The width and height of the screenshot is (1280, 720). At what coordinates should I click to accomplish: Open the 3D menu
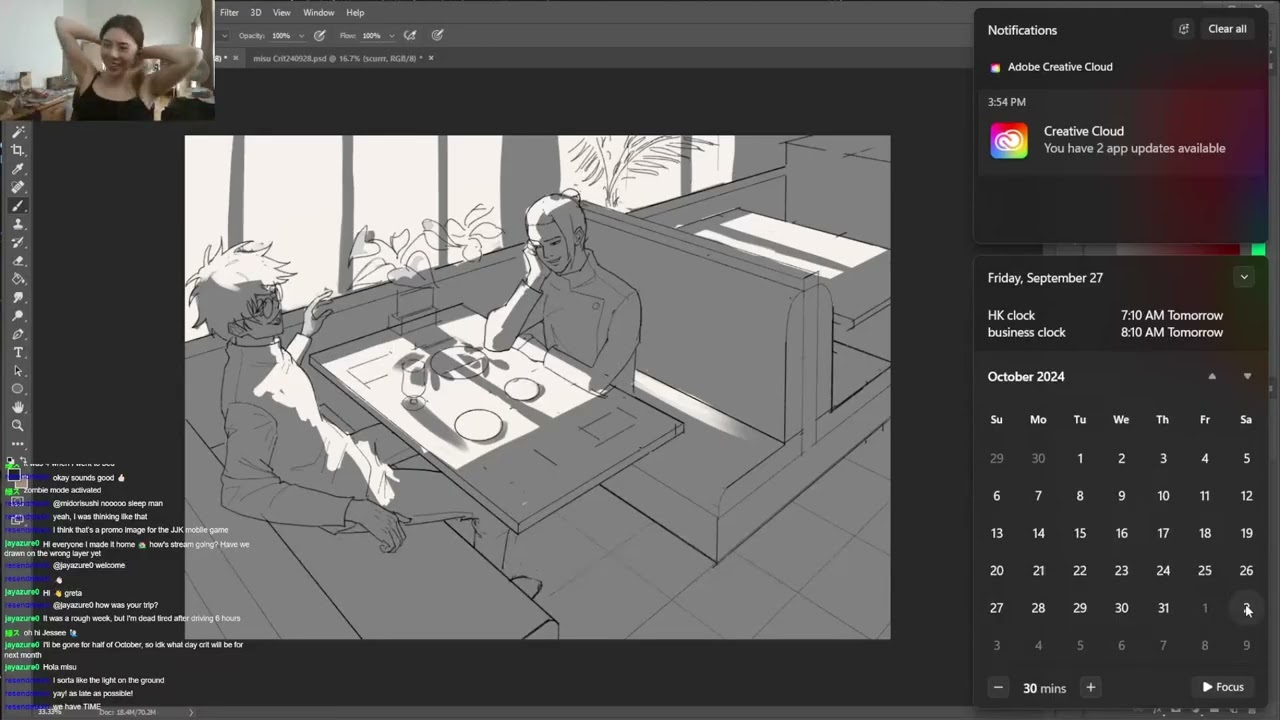[x=256, y=12]
